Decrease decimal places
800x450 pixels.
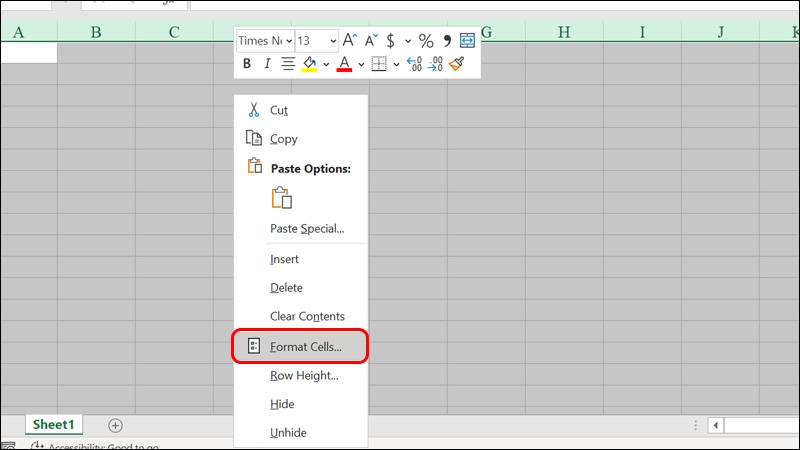click(435, 64)
